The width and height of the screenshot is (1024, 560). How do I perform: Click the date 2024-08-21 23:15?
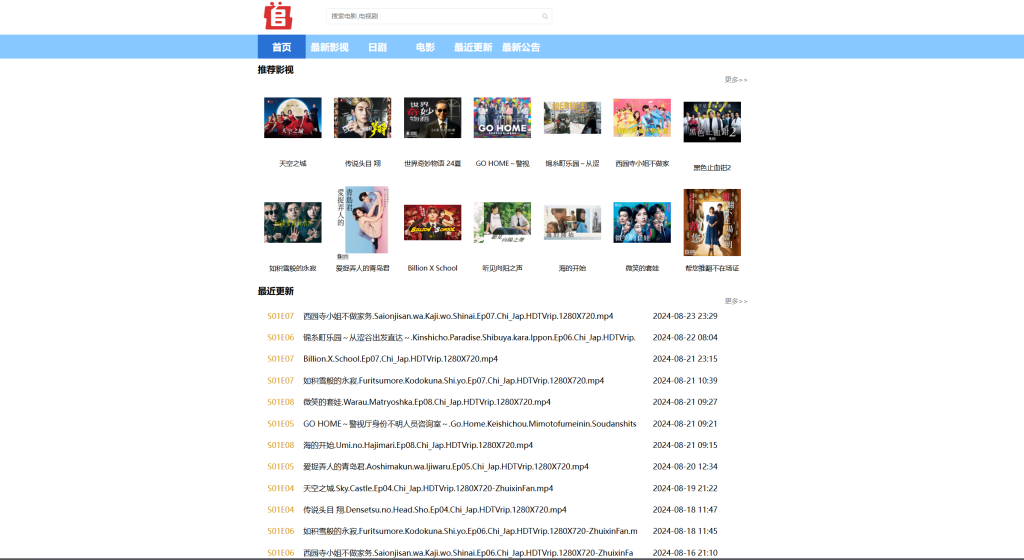[x=685, y=359]
